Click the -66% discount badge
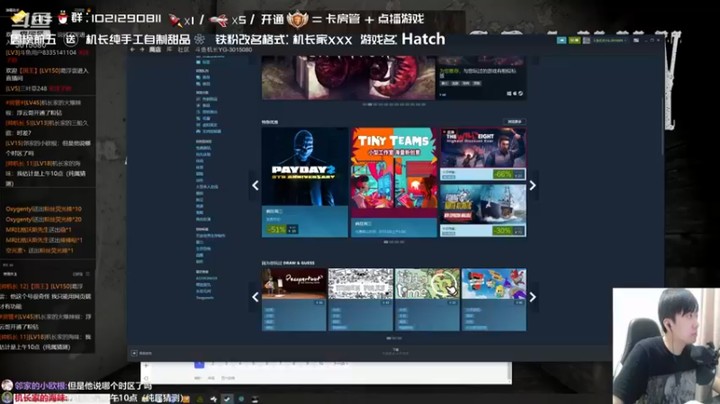Image resolution: width=720 pixels, height=404 pixels. (503, 174)
